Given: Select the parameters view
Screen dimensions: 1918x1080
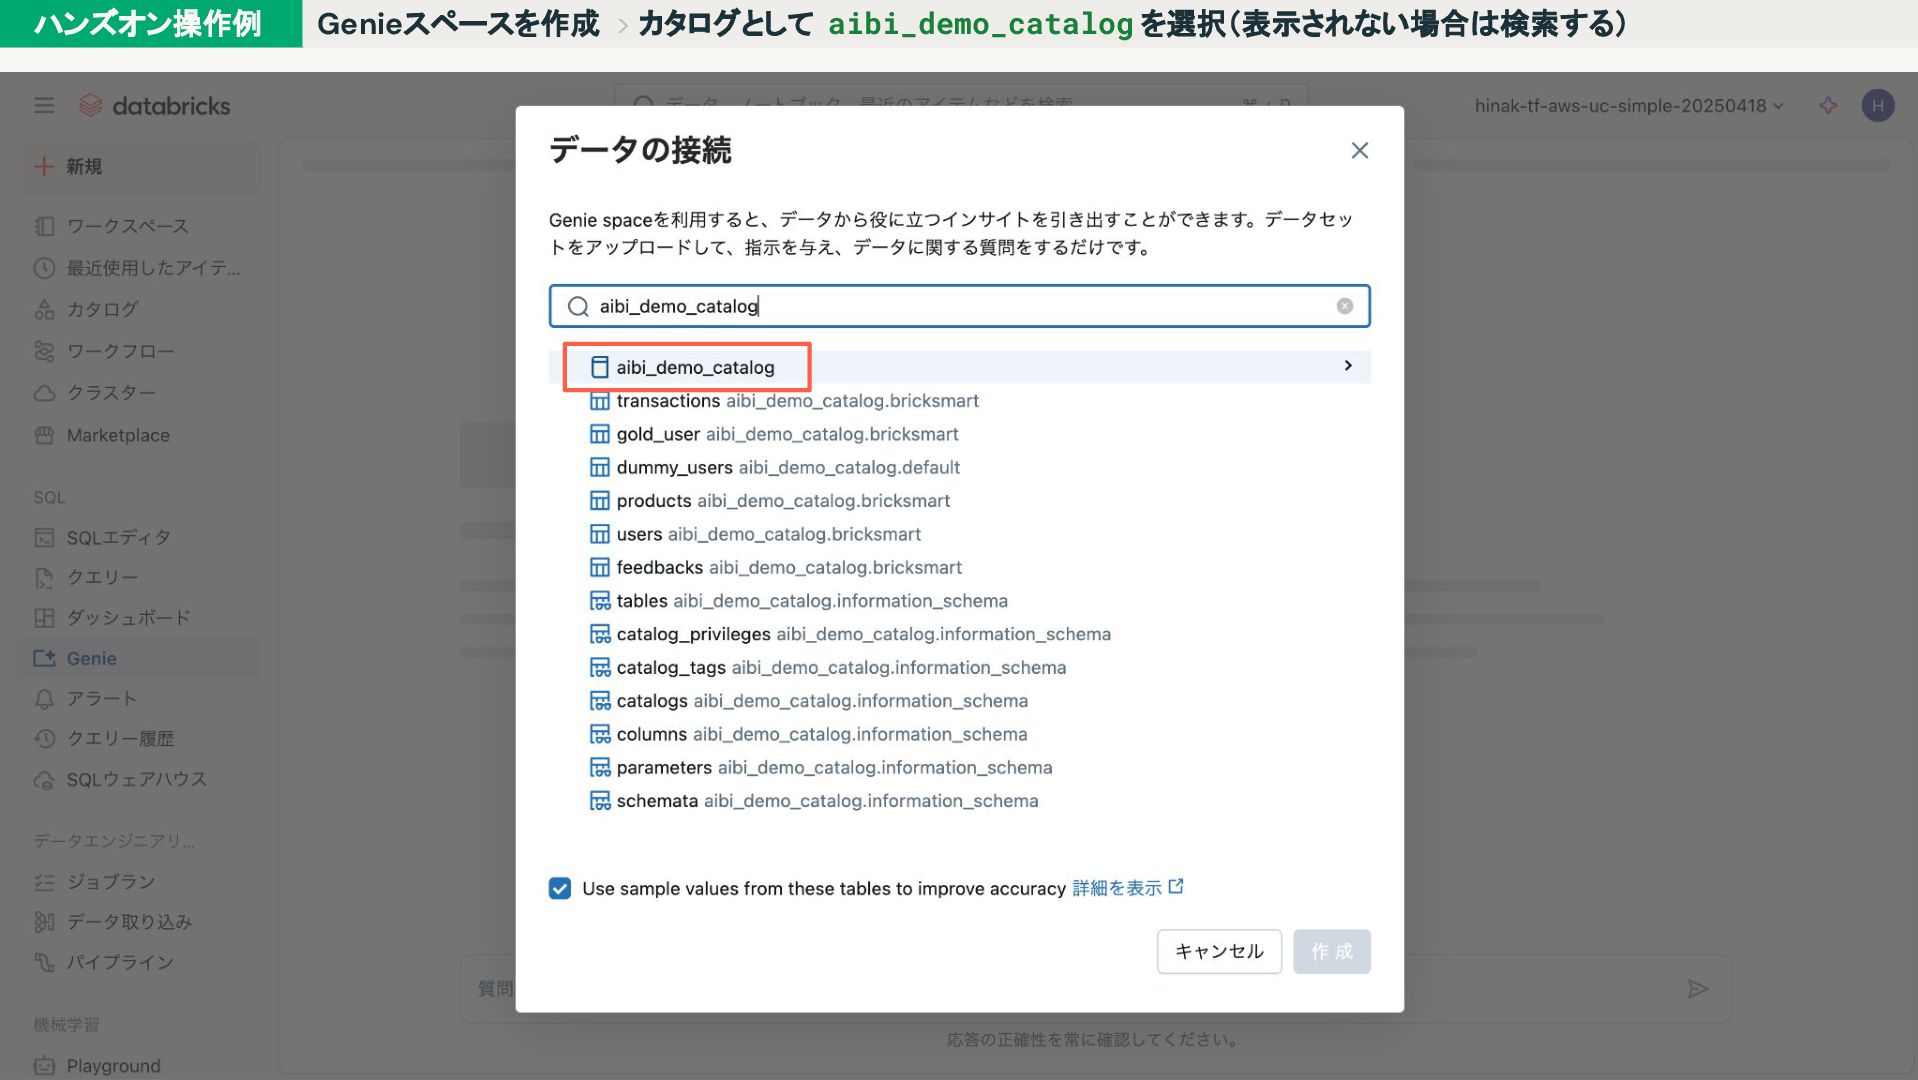Looking at the screenshot, I should coord(820,767).
